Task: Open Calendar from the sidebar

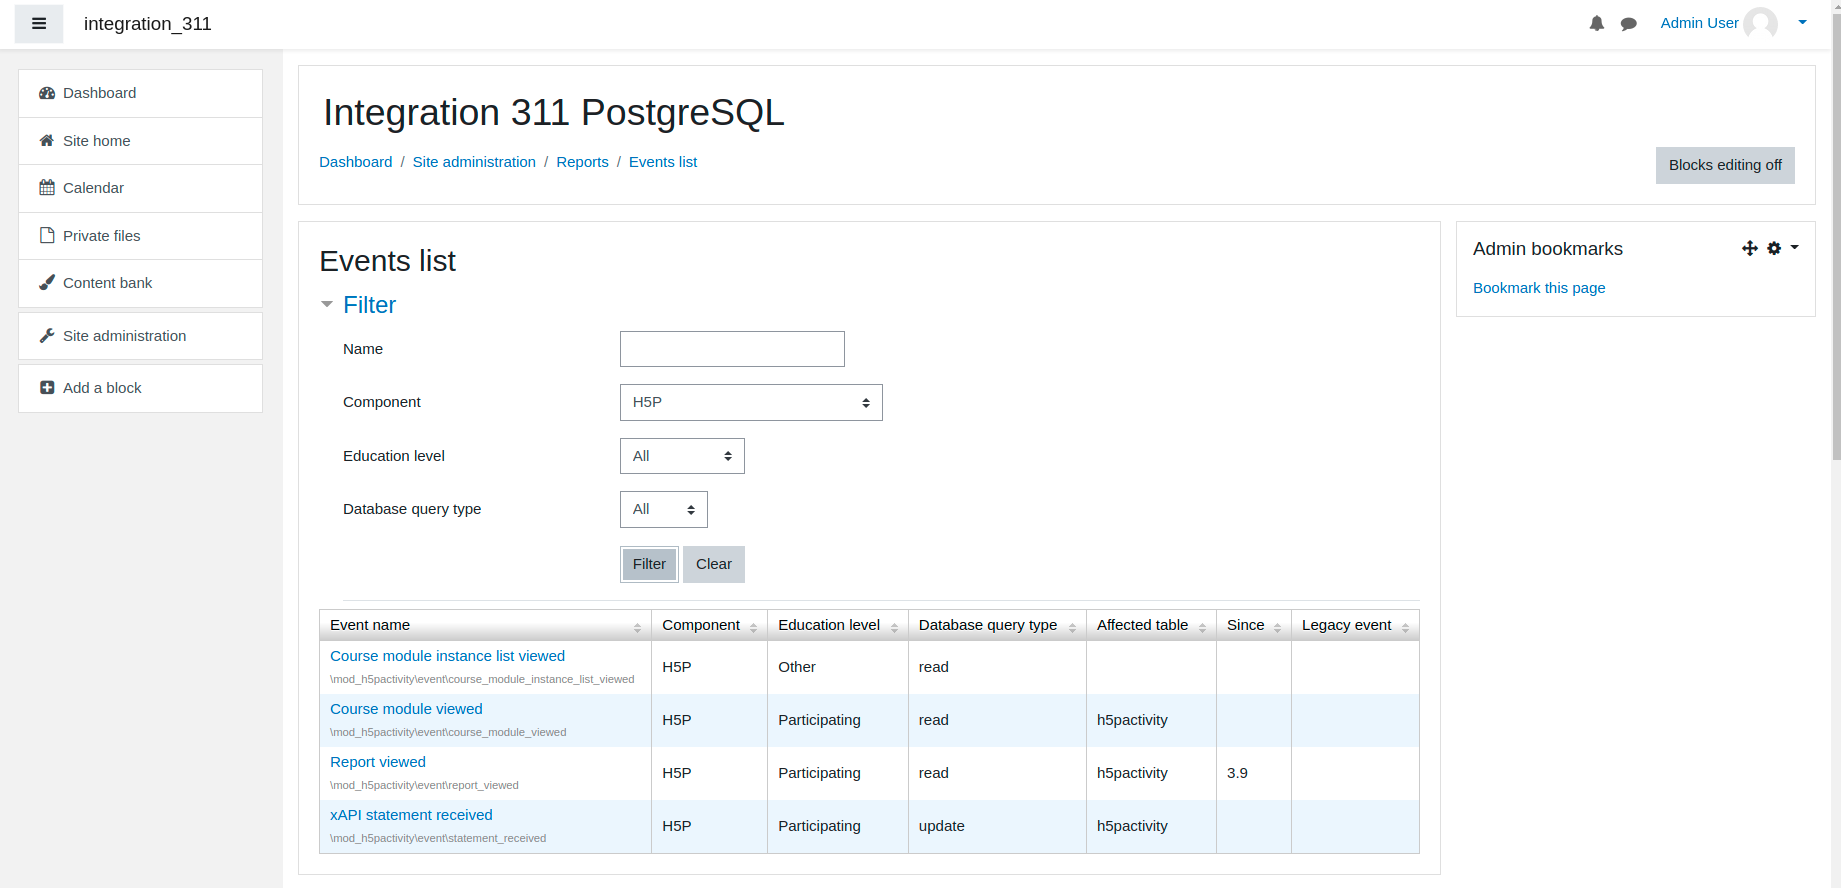Action: pyautogui.click(x=140, y=188)
